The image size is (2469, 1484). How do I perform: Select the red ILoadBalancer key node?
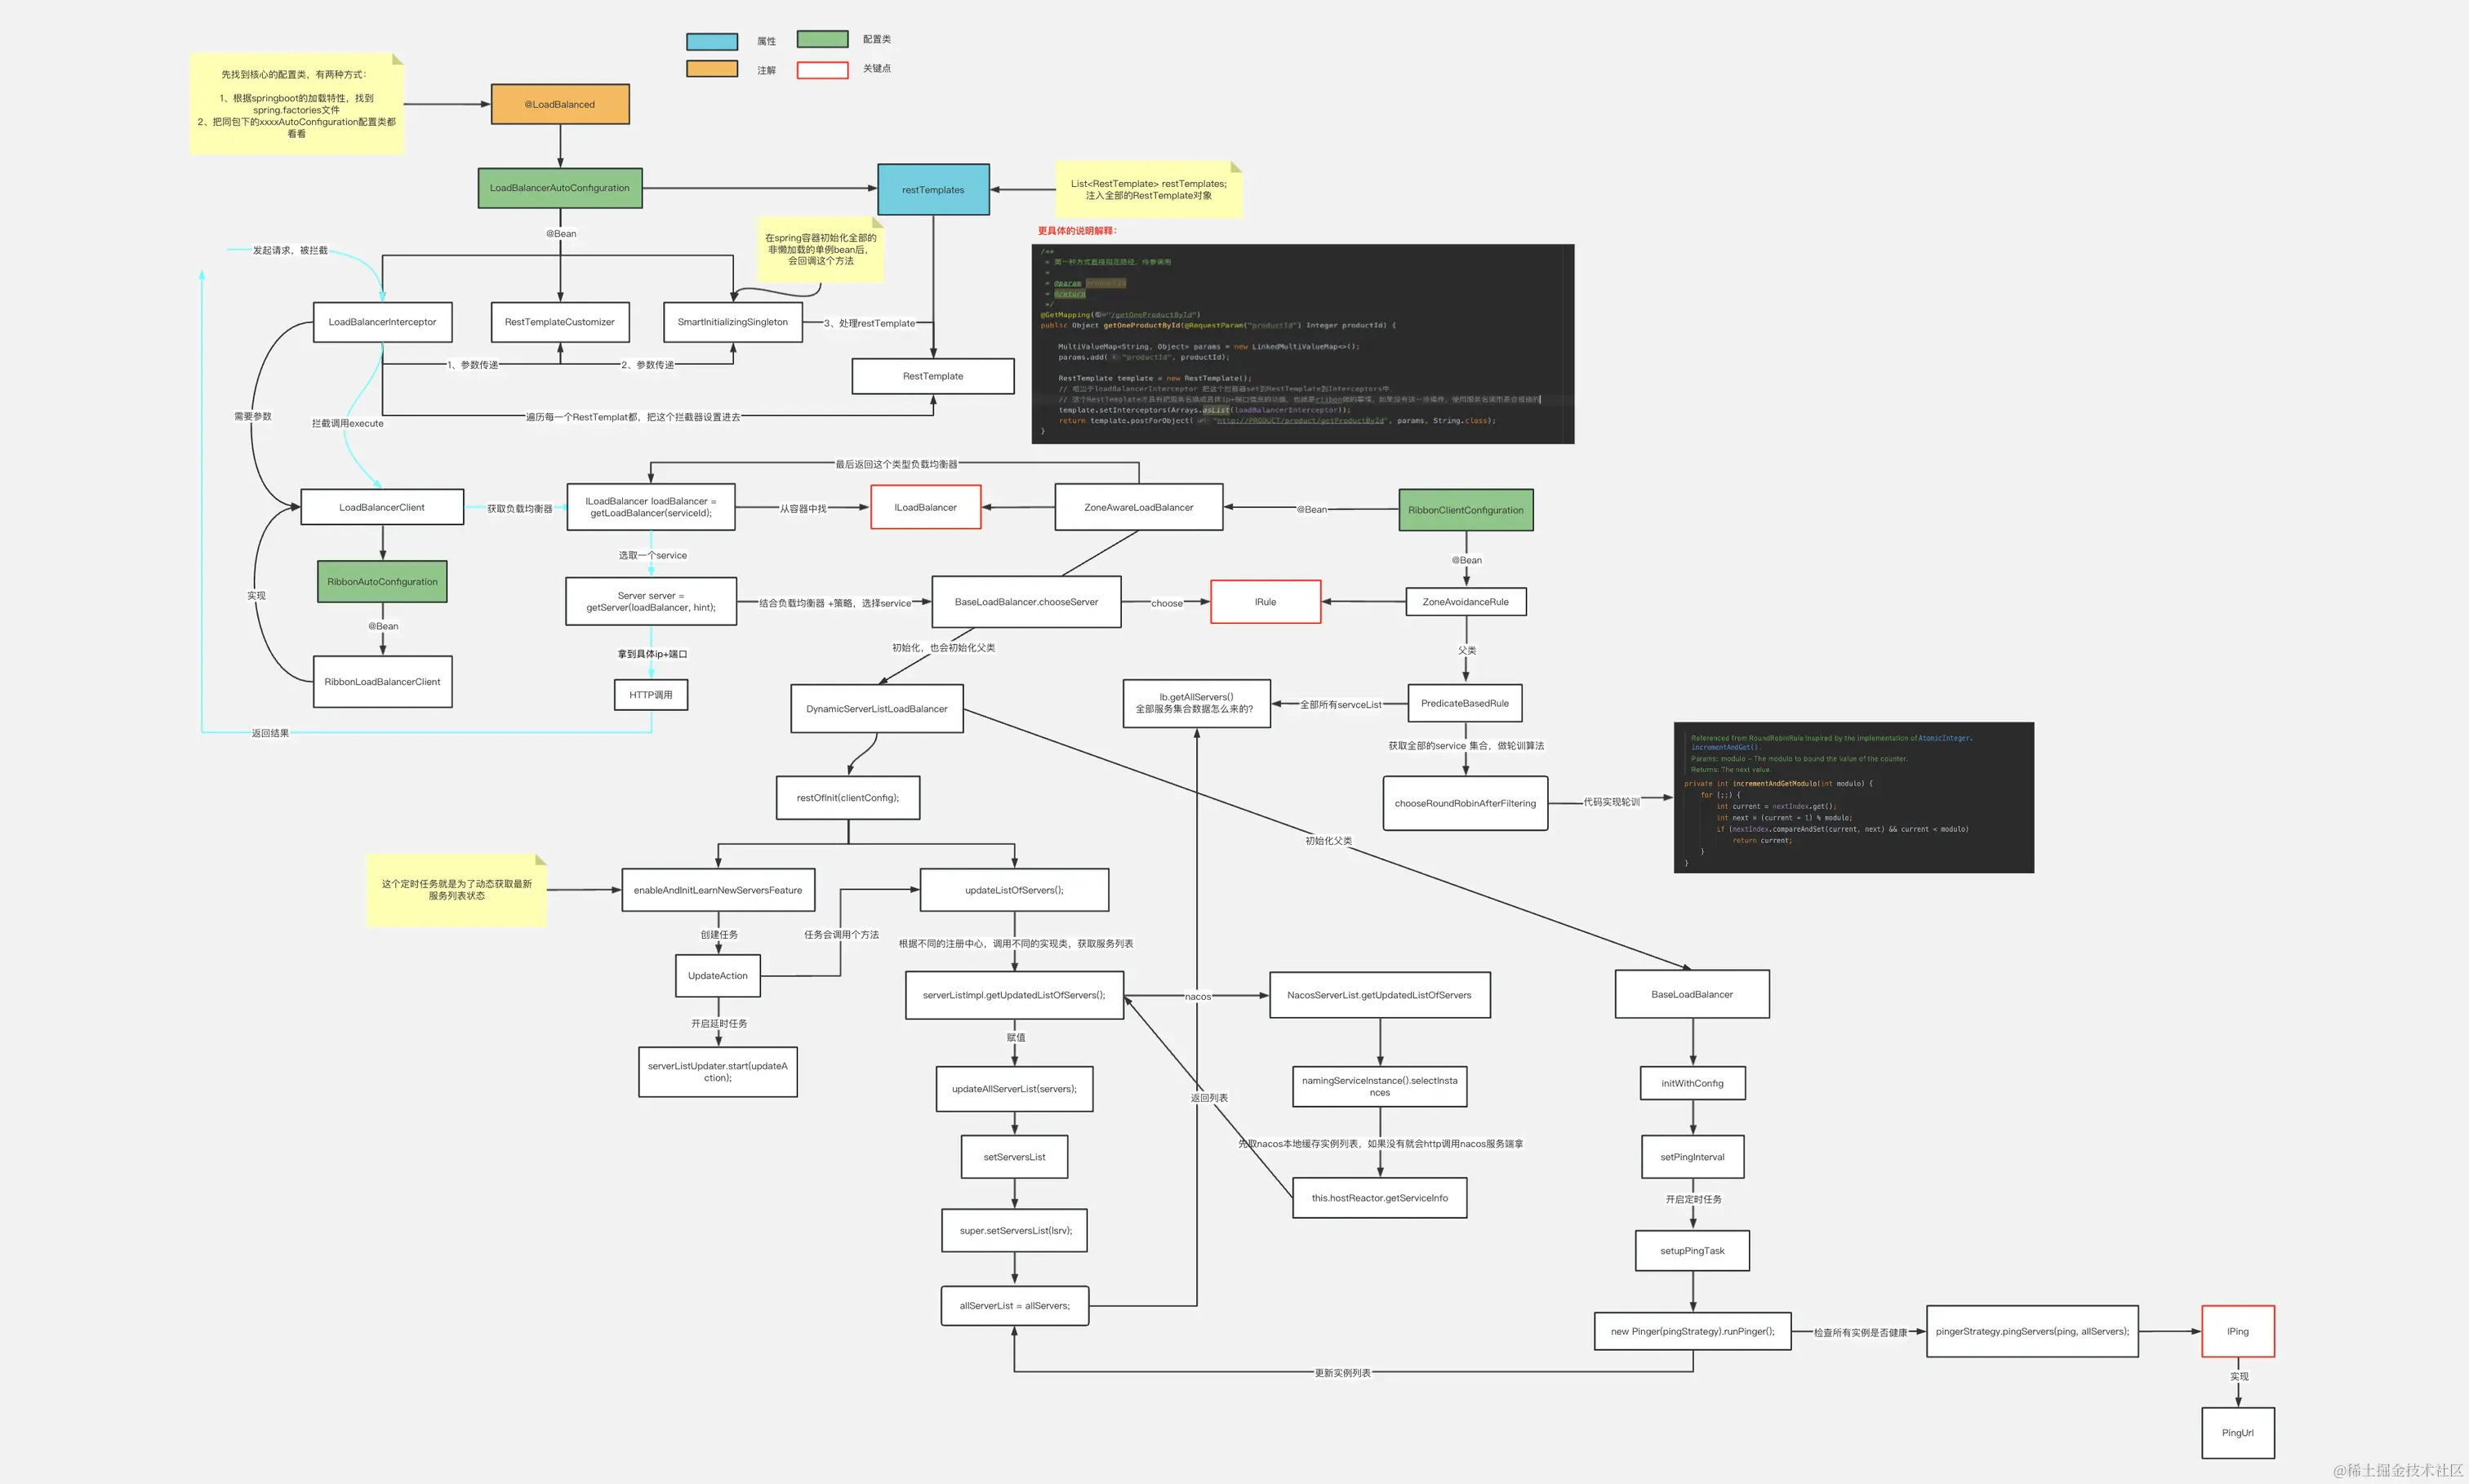point(925,507)
